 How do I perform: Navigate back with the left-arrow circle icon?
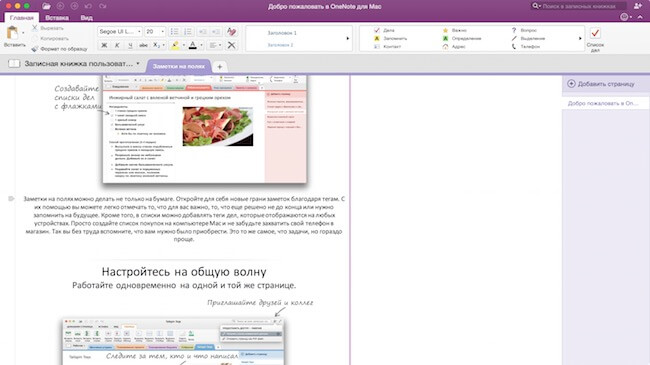60,6
